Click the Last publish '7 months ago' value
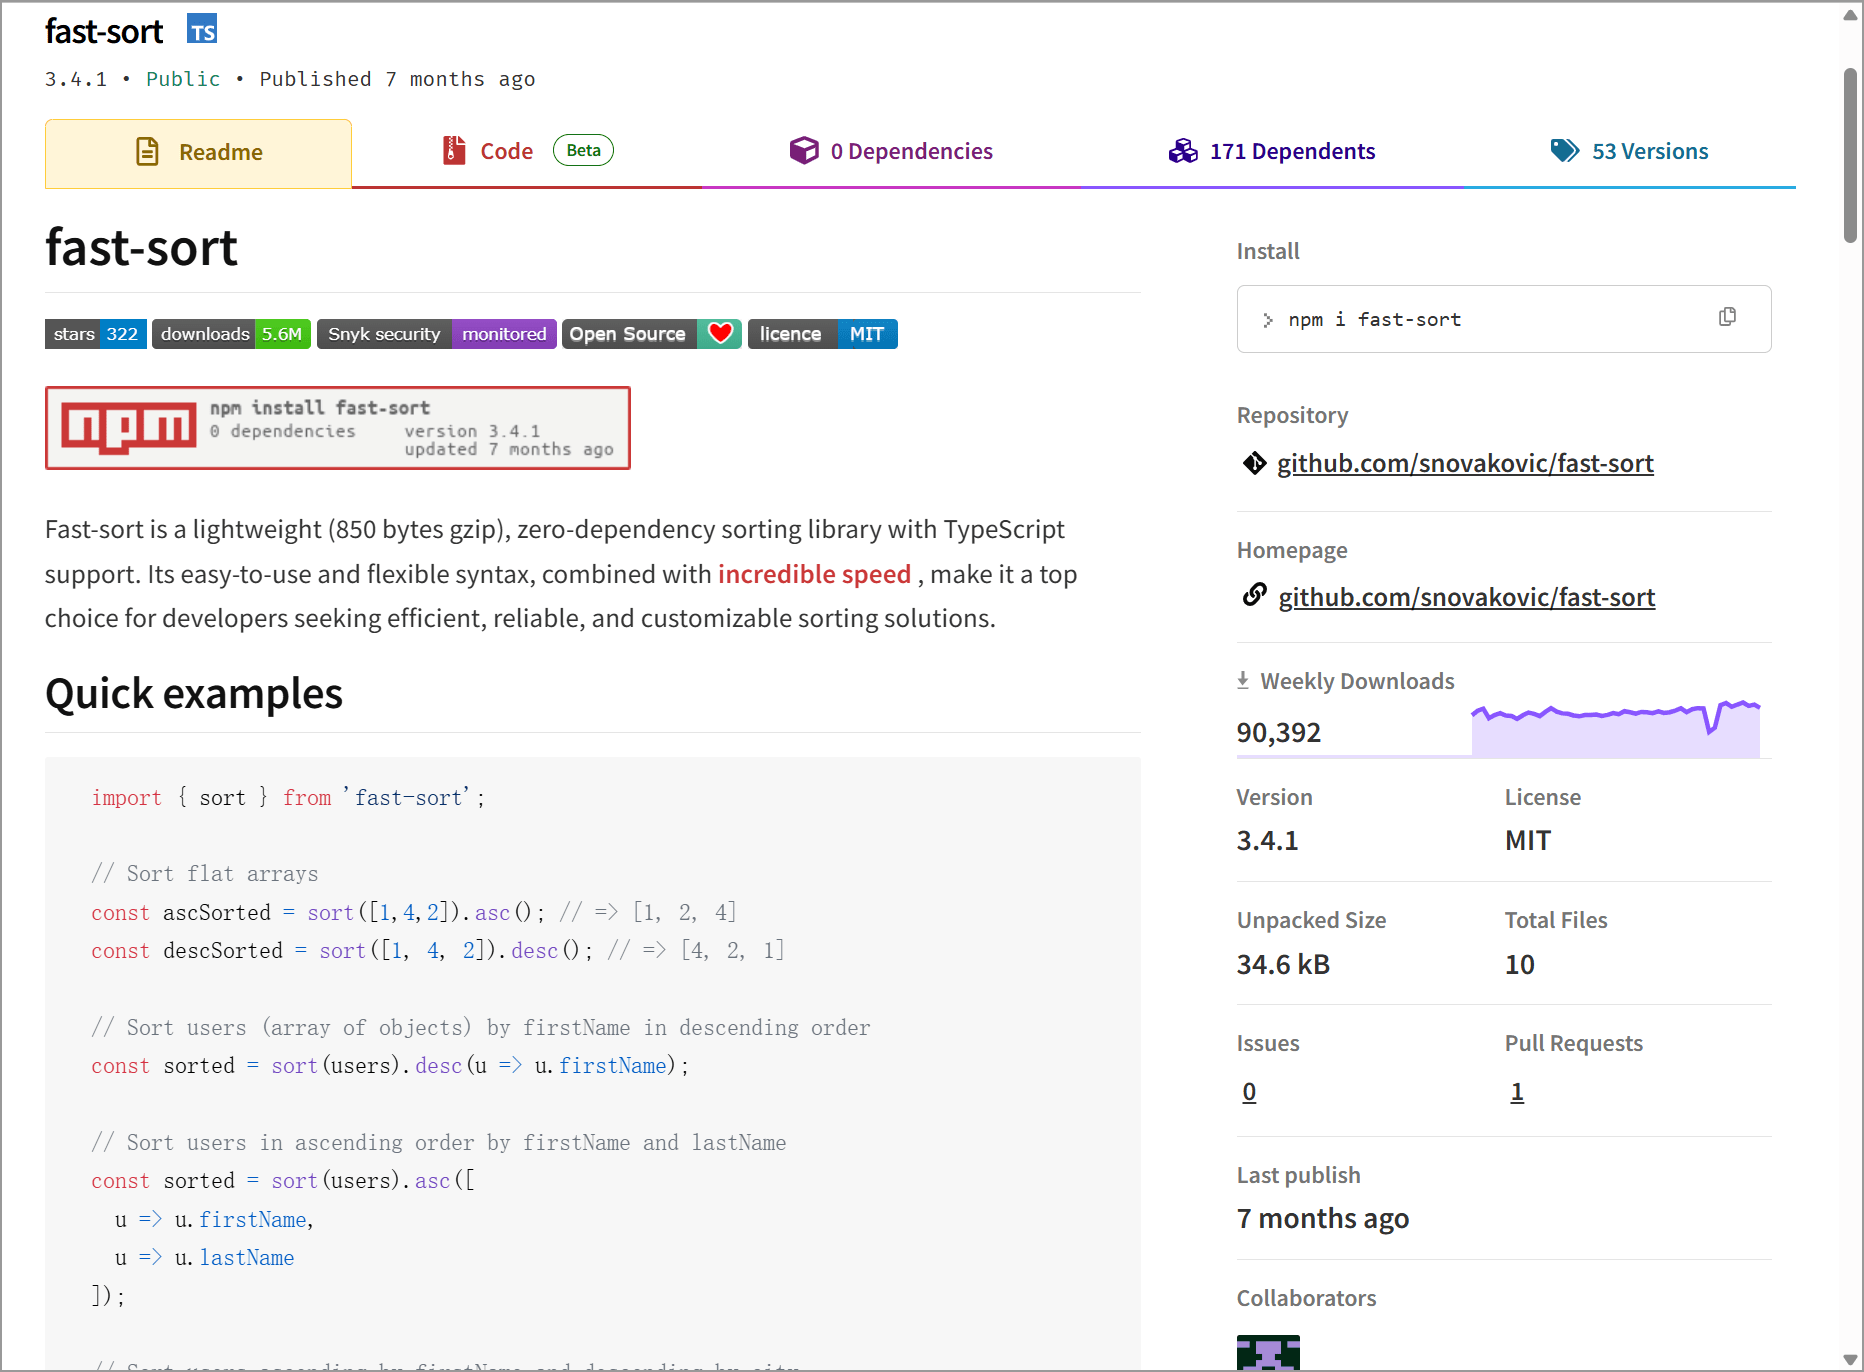The width and height of the screenshot is (1864, 1372). [x=1323, y=1219]
